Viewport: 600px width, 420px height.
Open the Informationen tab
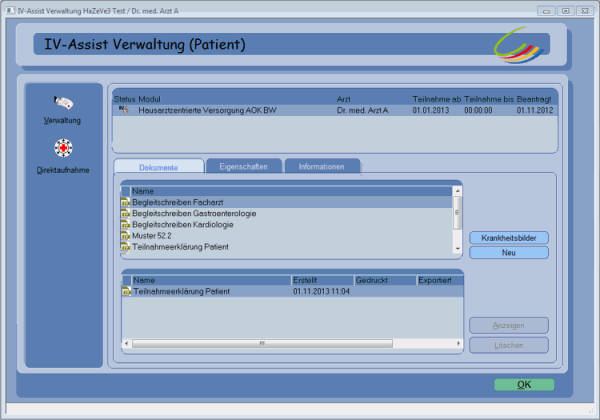pos(322,166)
